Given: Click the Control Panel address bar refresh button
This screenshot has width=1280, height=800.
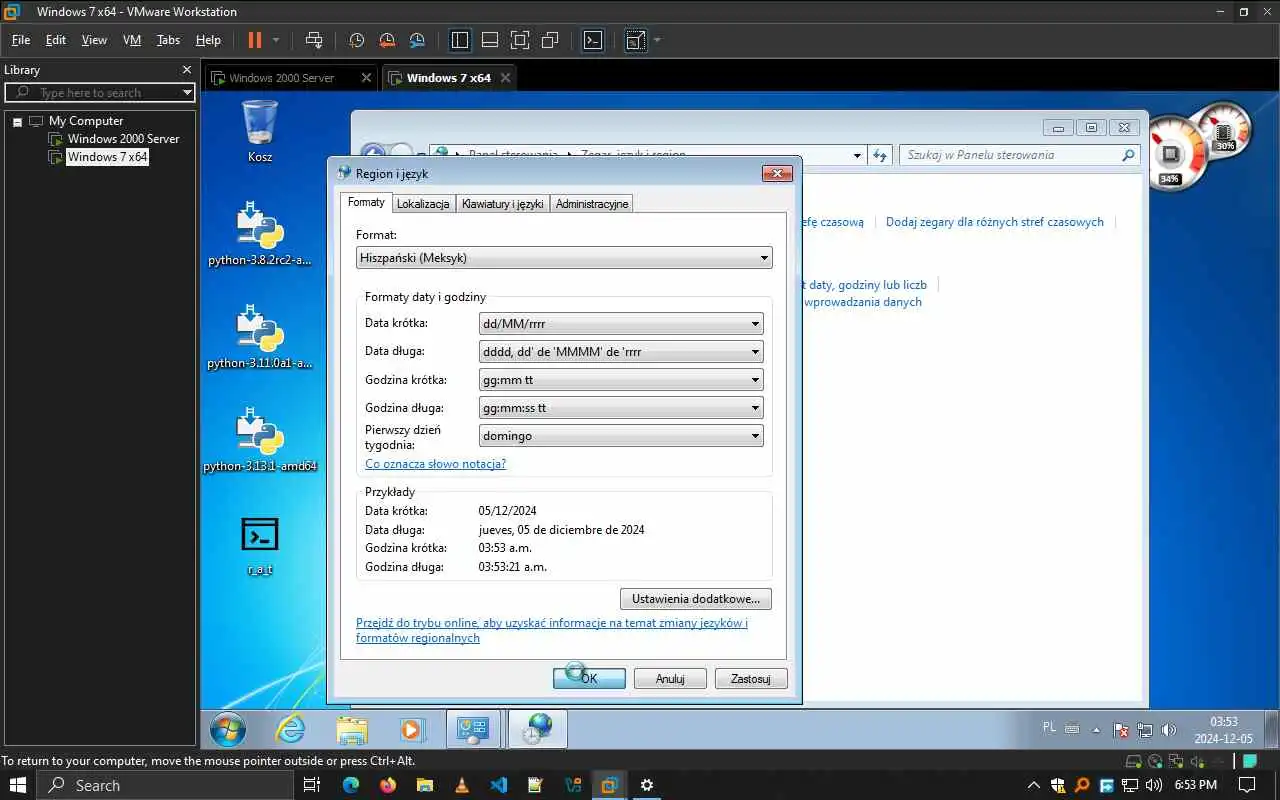Looking at the screenshot, I should (x=880, y=155).
